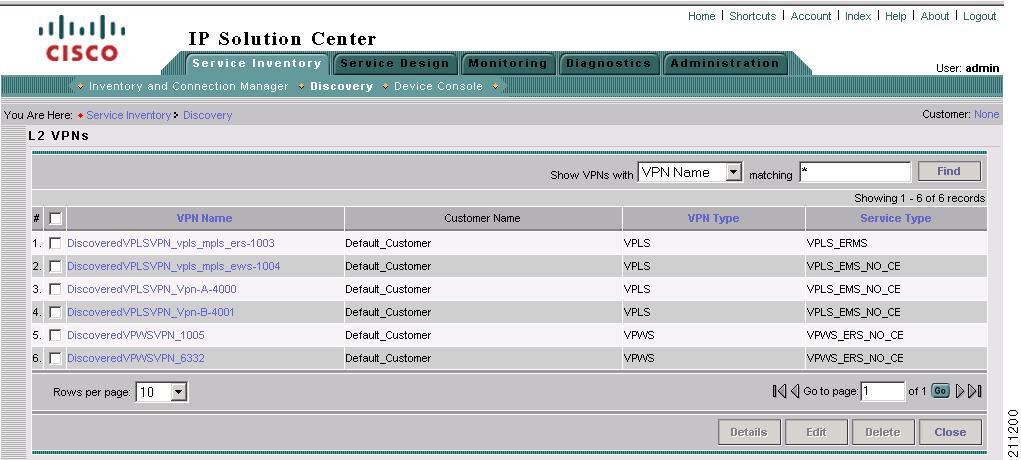The width and height of the screenshot is (1021, 460).
Task: Open DiscoveredVPLSVPN_vpls_mpls_ews-1004 link
Action: 174,266
